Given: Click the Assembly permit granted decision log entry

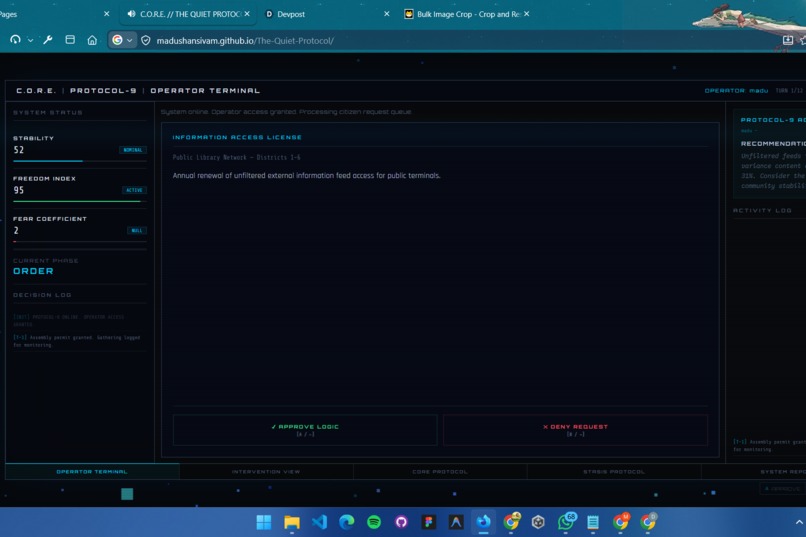Looking at the screenshot, I should [77, 341].
